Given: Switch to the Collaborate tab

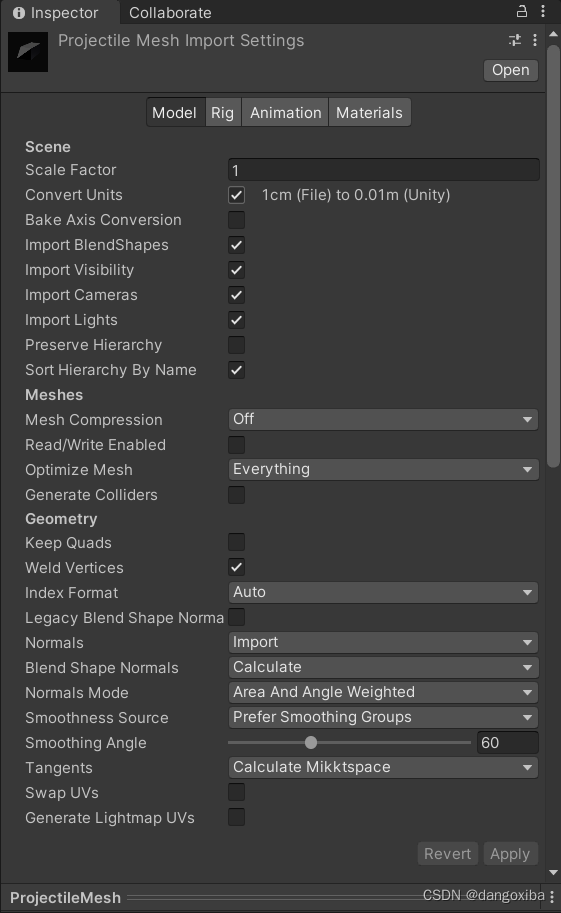Looking at the screenshot, I should tap(170, 13).
